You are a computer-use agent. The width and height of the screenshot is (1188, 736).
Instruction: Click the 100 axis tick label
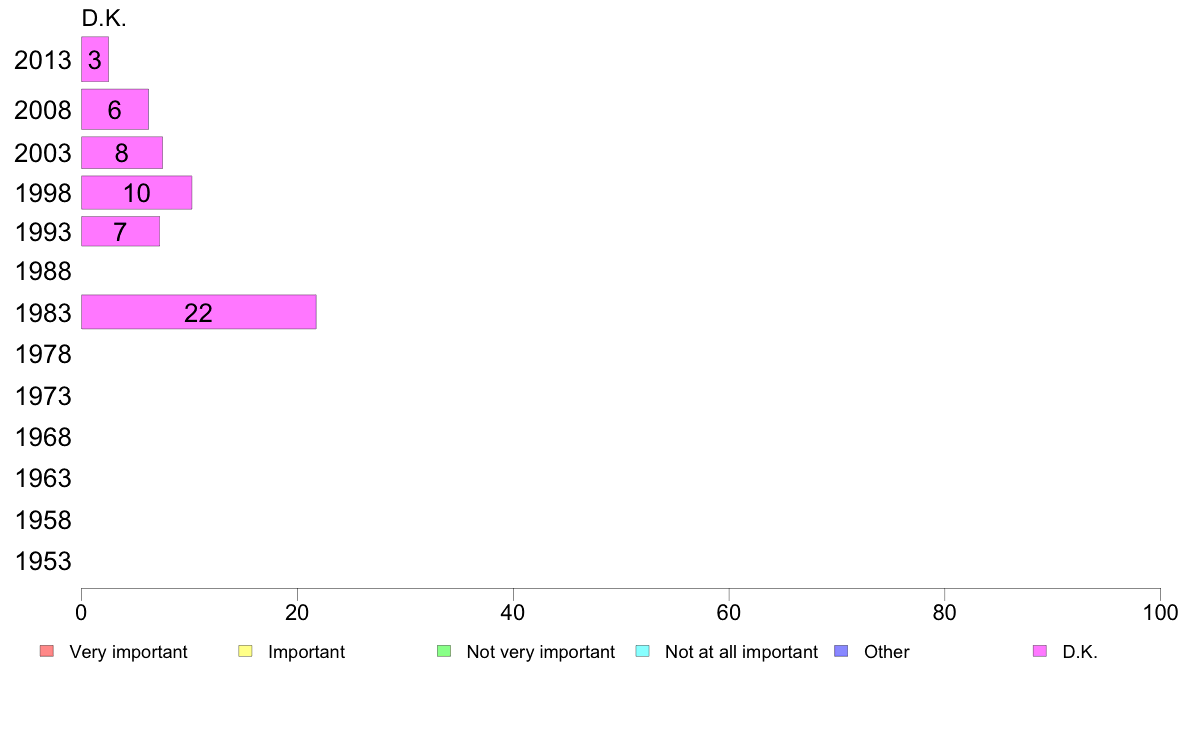pos(1160,612)
